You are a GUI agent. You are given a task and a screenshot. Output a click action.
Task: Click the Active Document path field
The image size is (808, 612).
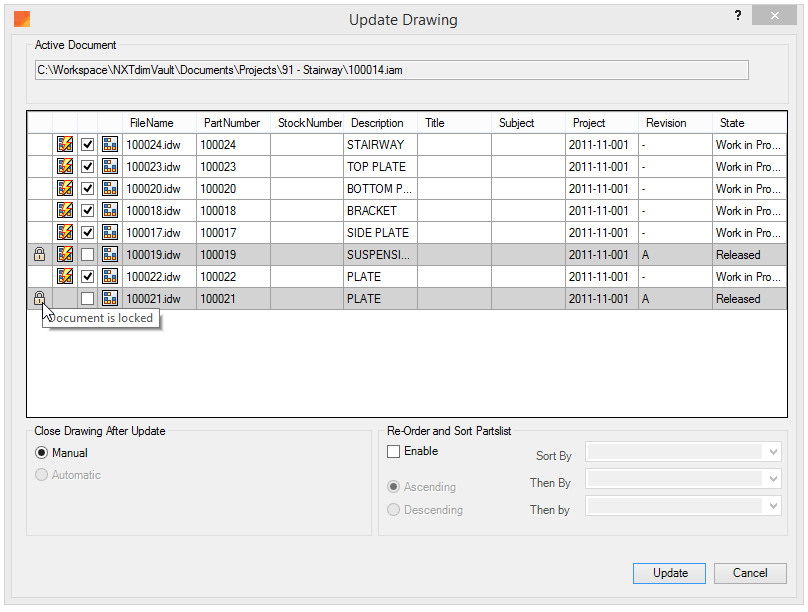[391, 70]
